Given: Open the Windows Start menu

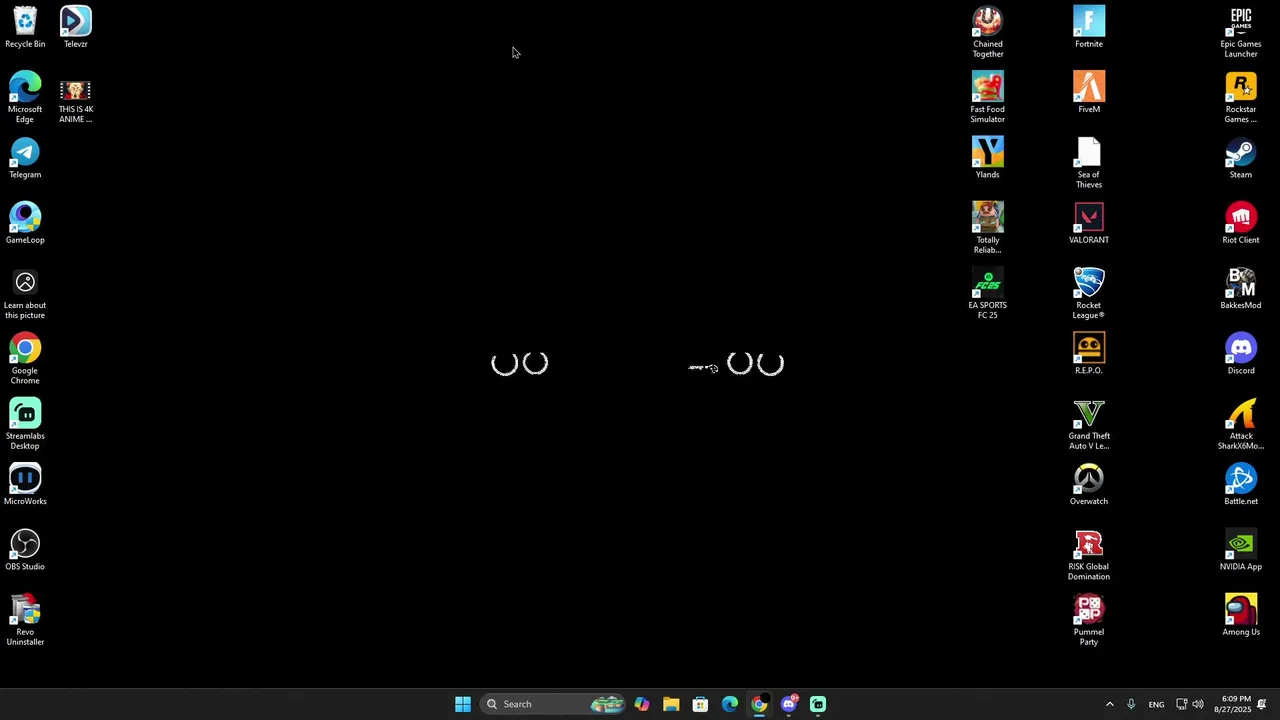Looking at the screenshot, I should (463, 704).
